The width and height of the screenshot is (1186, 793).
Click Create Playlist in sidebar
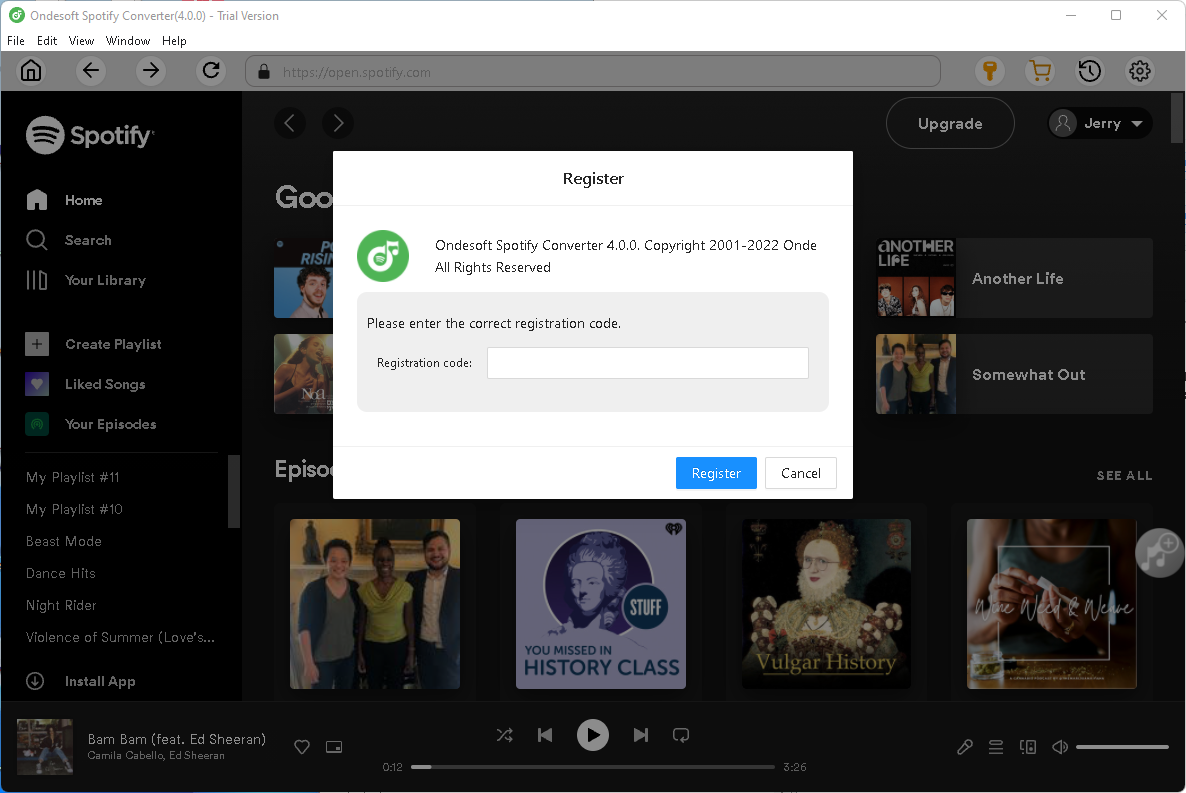coord(94,344)
